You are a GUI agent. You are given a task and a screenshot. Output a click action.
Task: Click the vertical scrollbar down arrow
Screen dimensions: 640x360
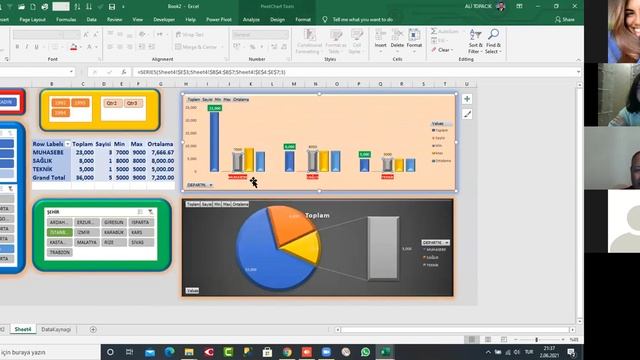[x=580, y=321]
